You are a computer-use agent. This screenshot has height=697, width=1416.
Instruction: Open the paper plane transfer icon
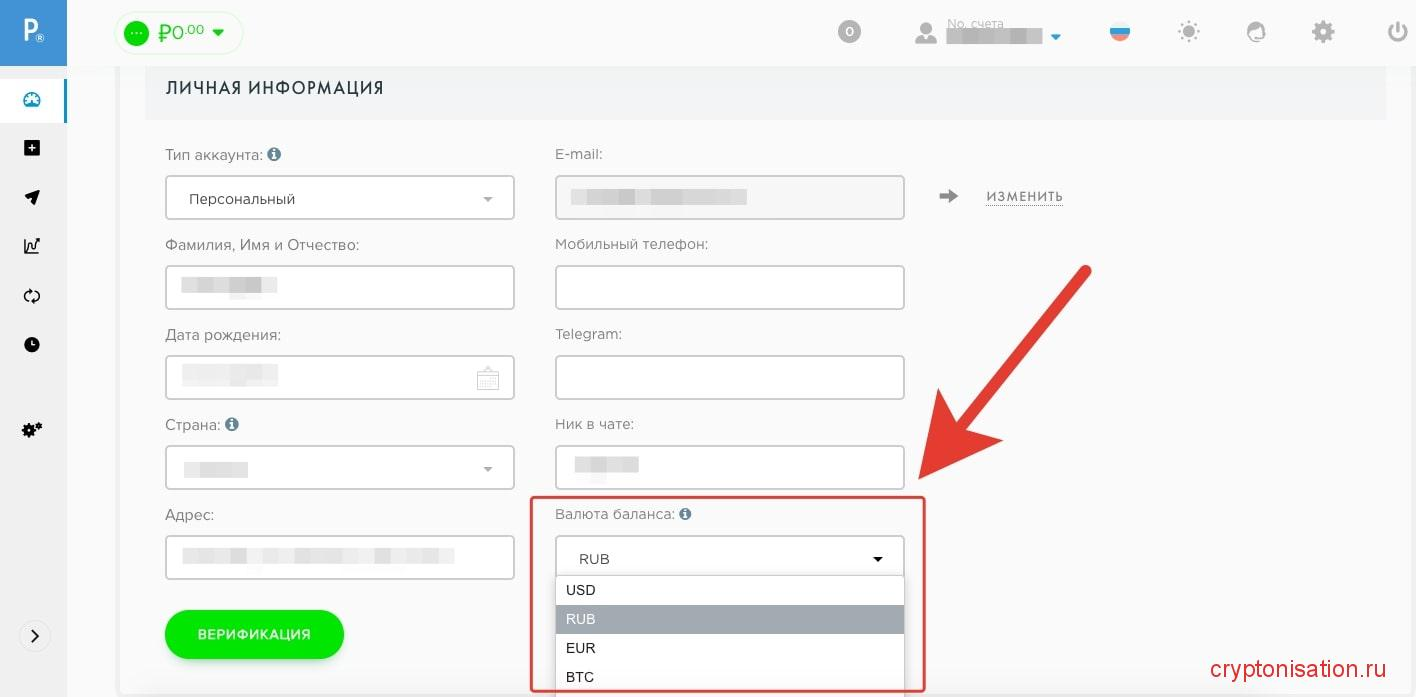point(32,197)
